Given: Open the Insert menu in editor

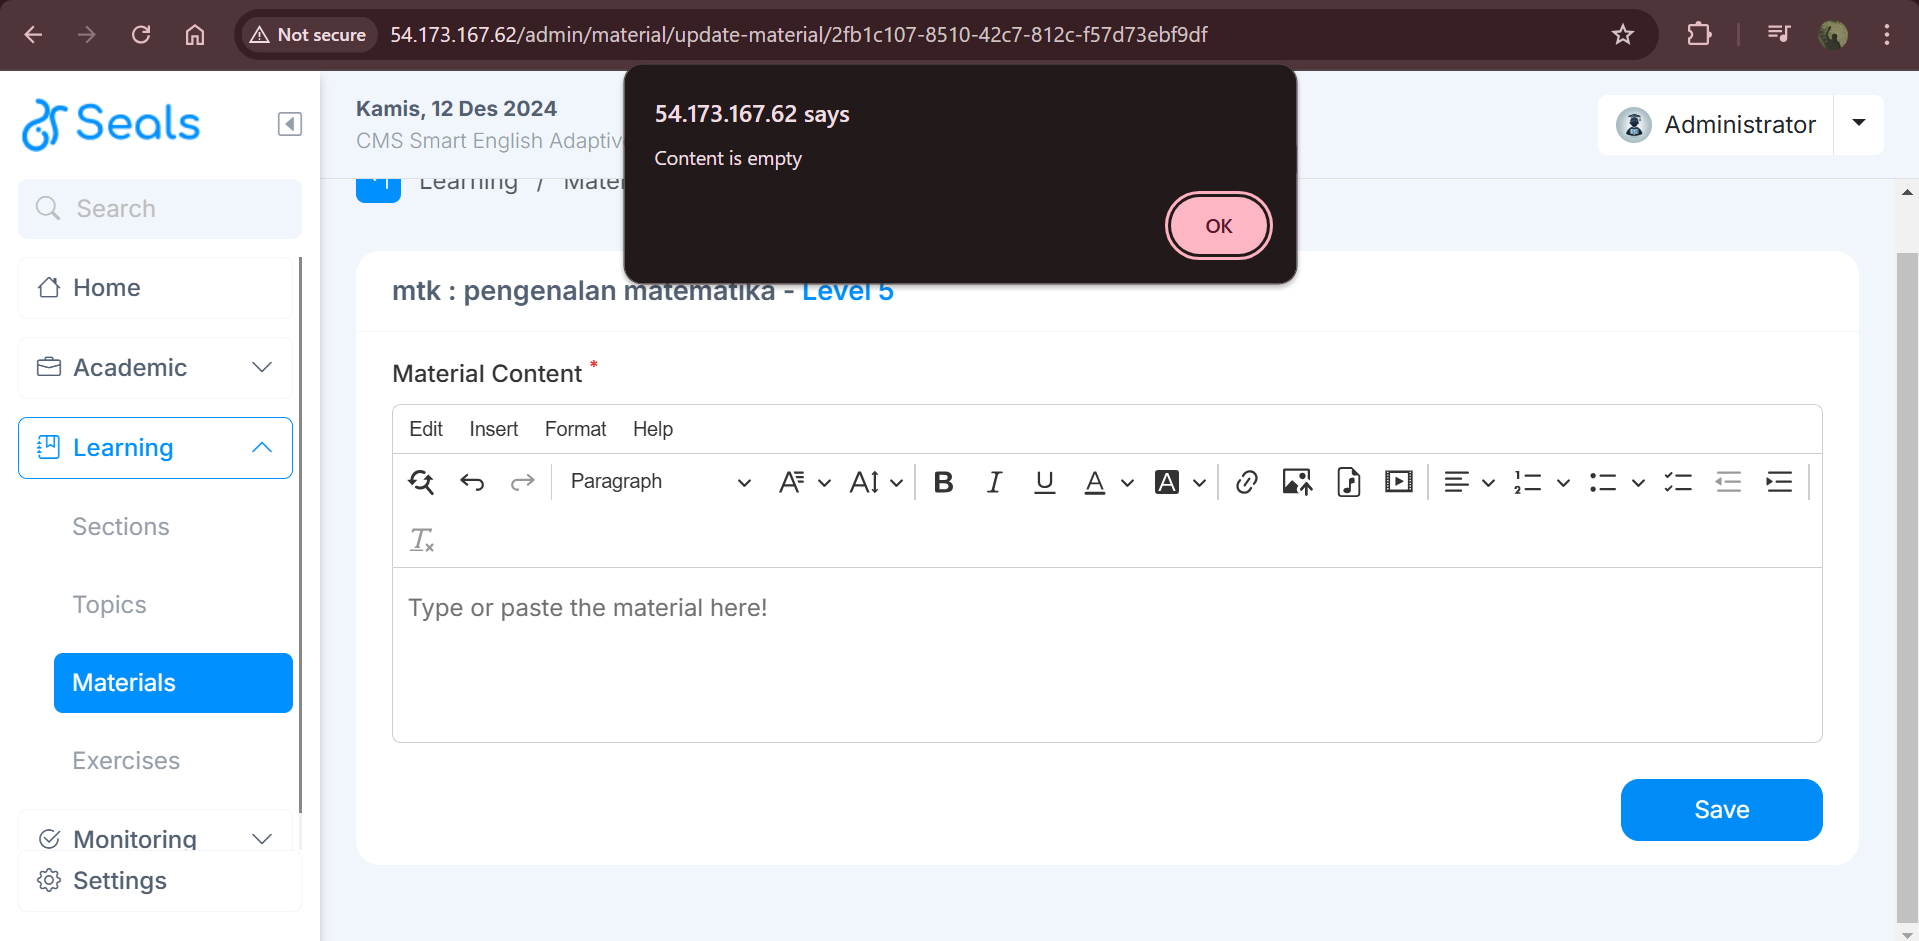Looking at the screenshot, I should (x=493, y=429).
